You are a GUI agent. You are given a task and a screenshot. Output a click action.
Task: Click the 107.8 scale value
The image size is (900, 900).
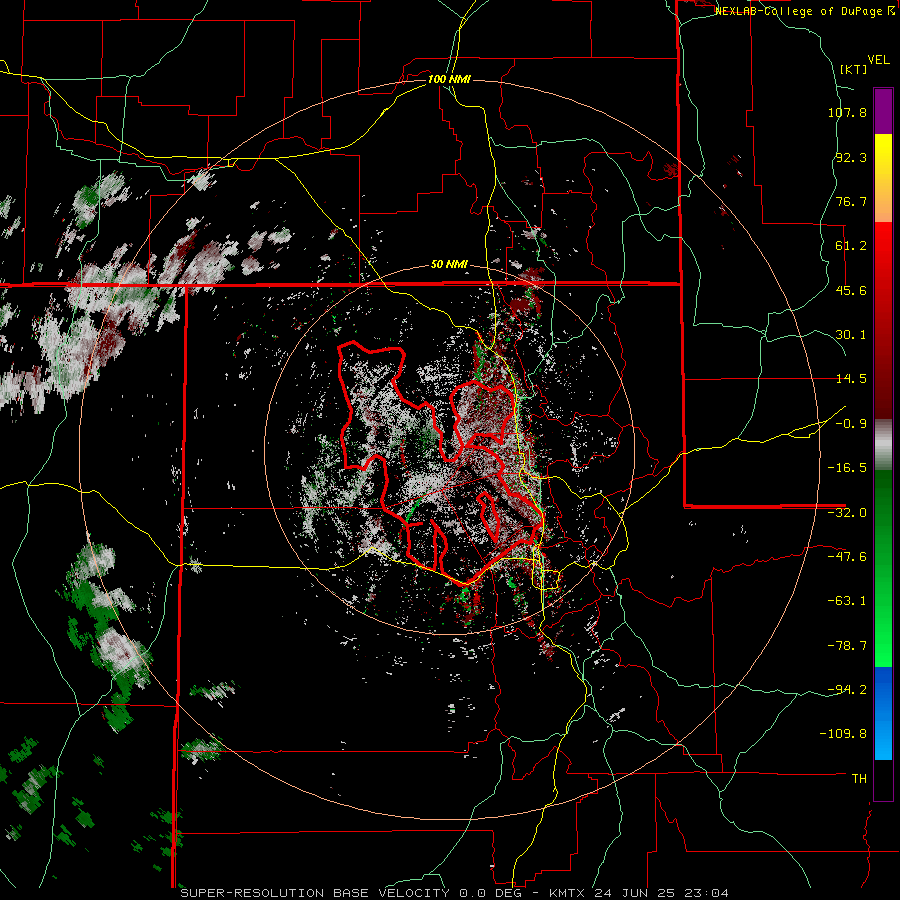[x=847, y=112]
